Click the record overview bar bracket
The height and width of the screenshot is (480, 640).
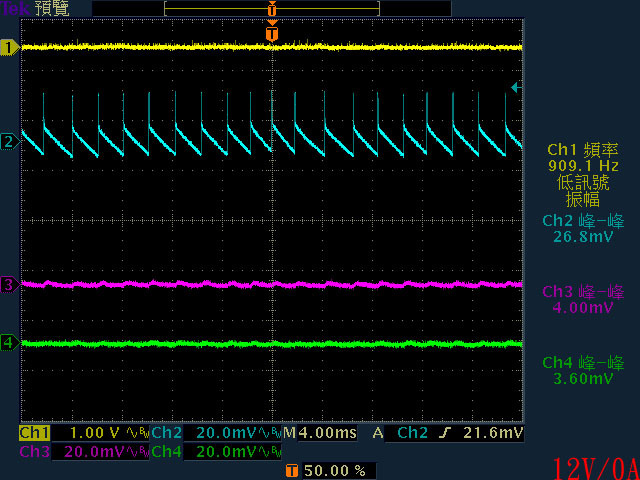pyautogui.click(x=272, y=9)
